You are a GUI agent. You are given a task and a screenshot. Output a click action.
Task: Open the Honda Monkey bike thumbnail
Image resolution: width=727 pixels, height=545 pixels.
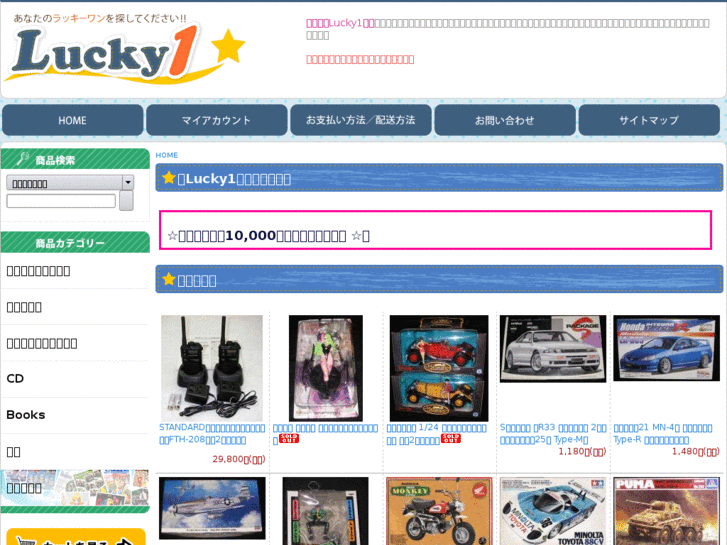click(x=439, y=511)
